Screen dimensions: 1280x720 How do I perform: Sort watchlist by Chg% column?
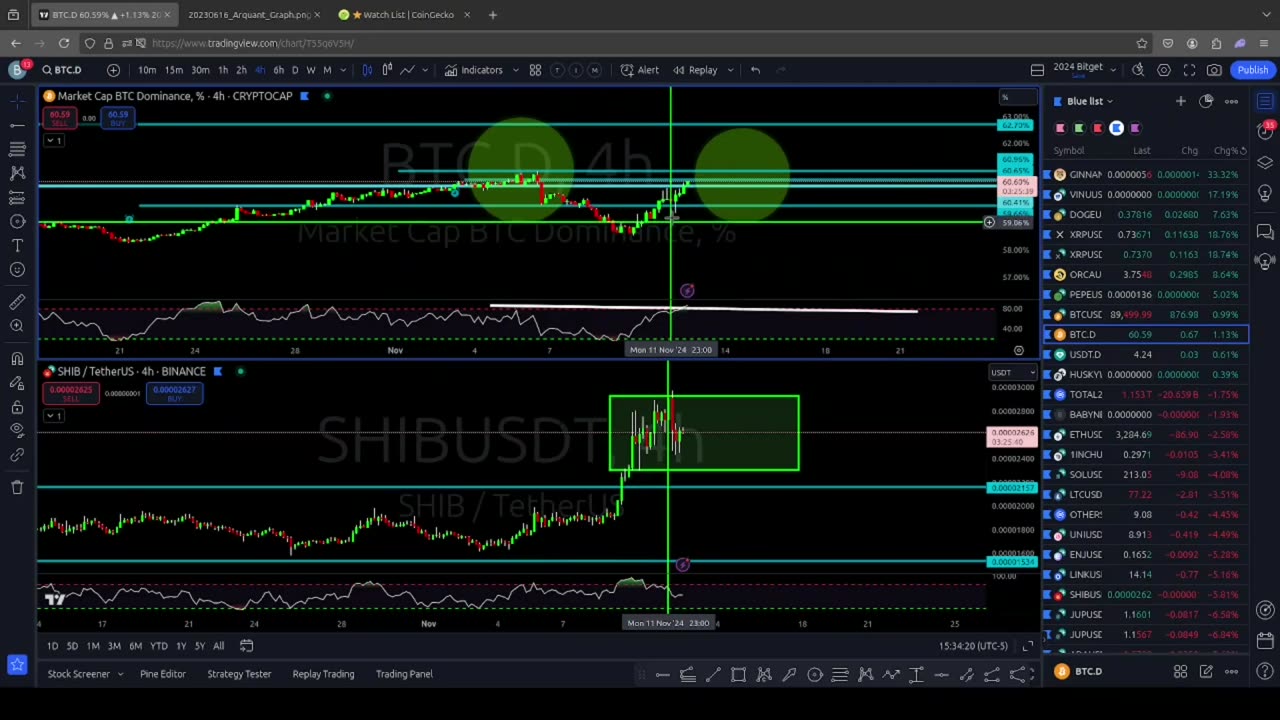(x=1227, y=151)
